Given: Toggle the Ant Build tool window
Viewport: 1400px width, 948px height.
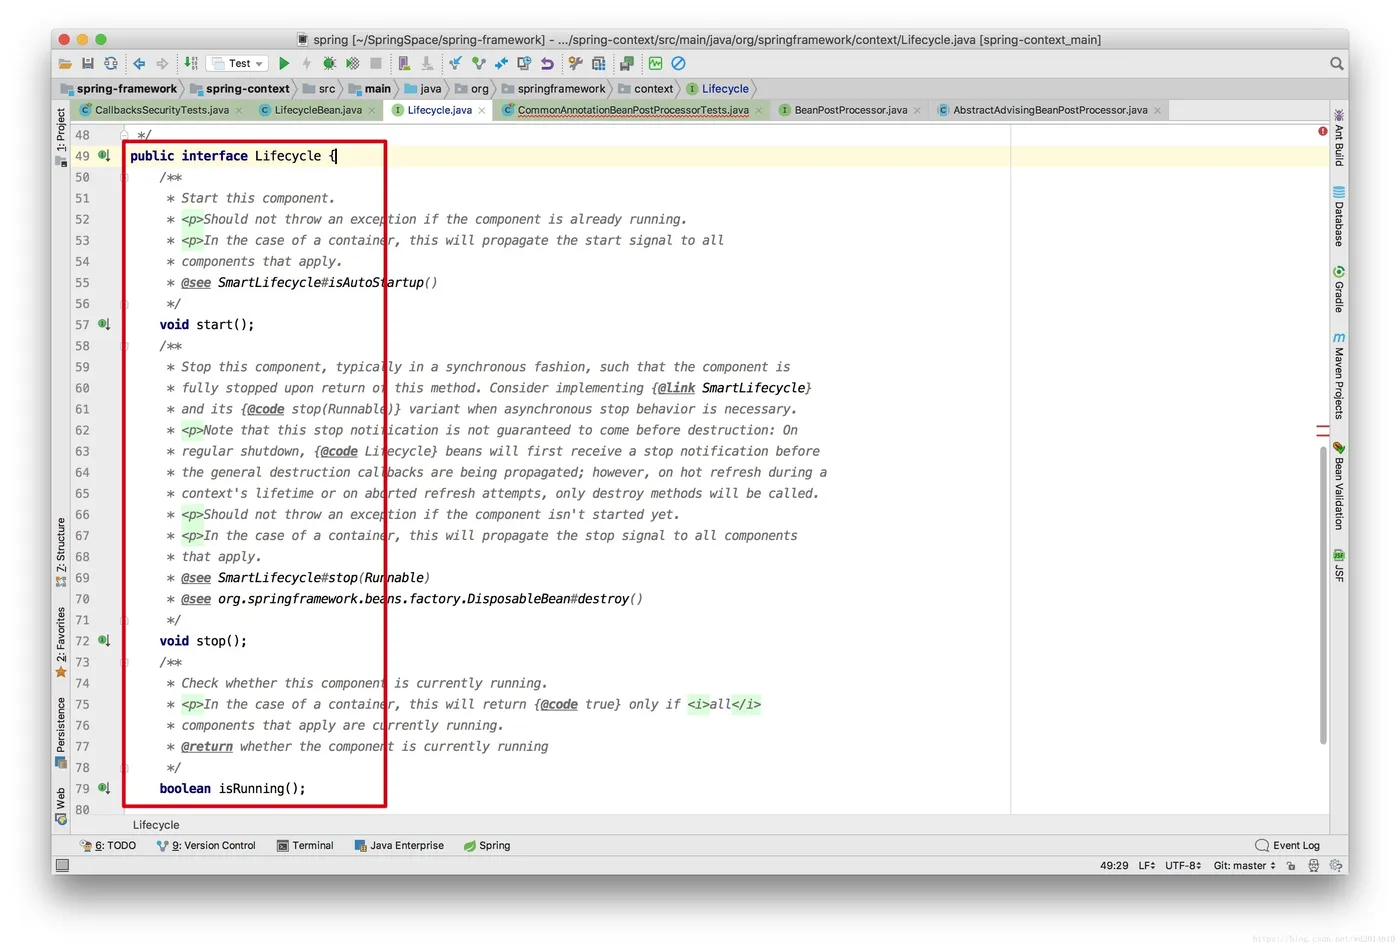Looking at the screenshot, I should (1339, 136).
